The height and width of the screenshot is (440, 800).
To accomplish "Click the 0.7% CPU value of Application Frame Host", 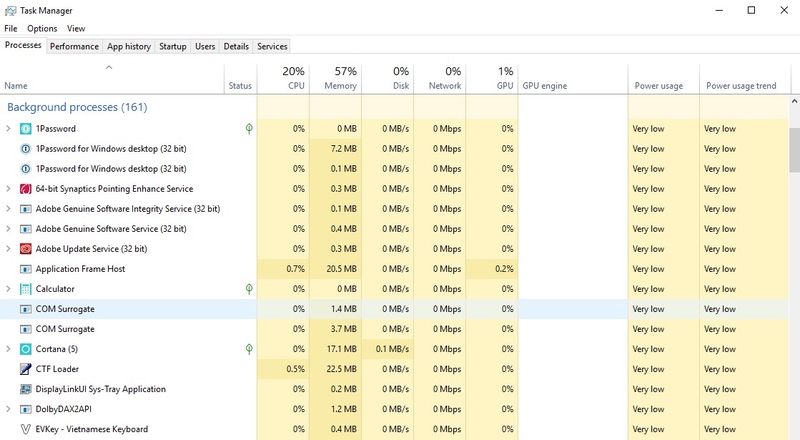I will pos(295,269).
